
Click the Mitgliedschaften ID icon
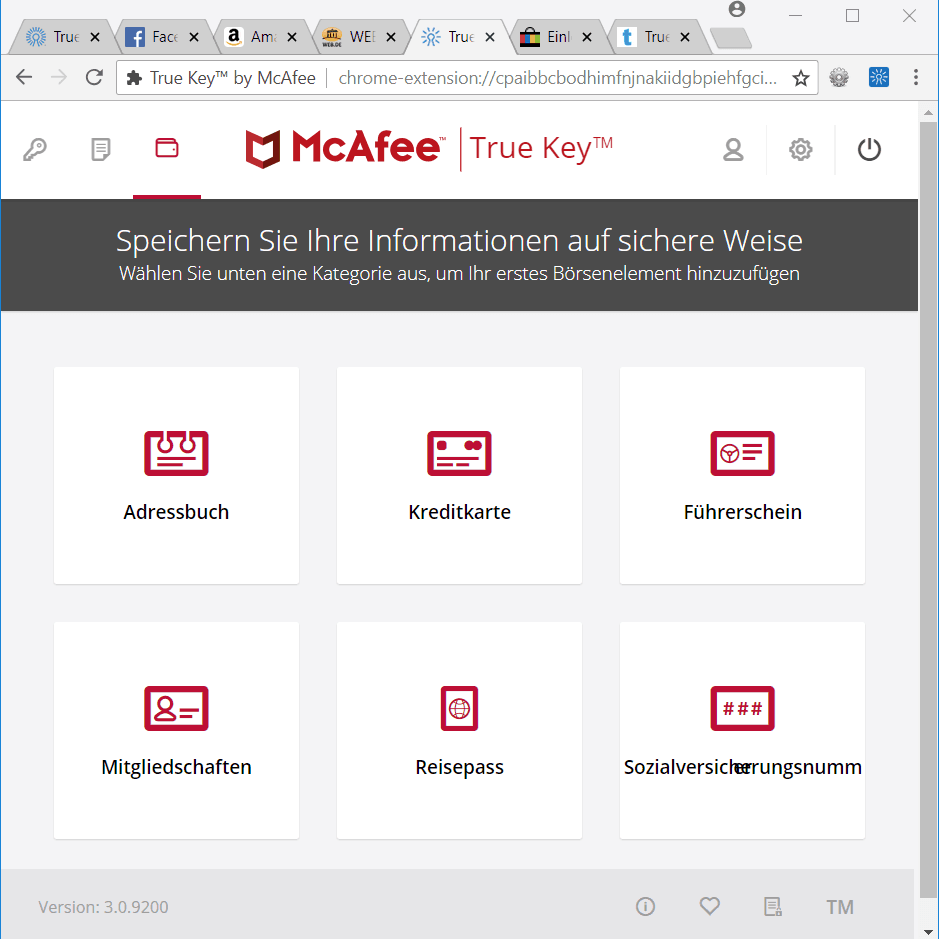click(x=176, y=708)
